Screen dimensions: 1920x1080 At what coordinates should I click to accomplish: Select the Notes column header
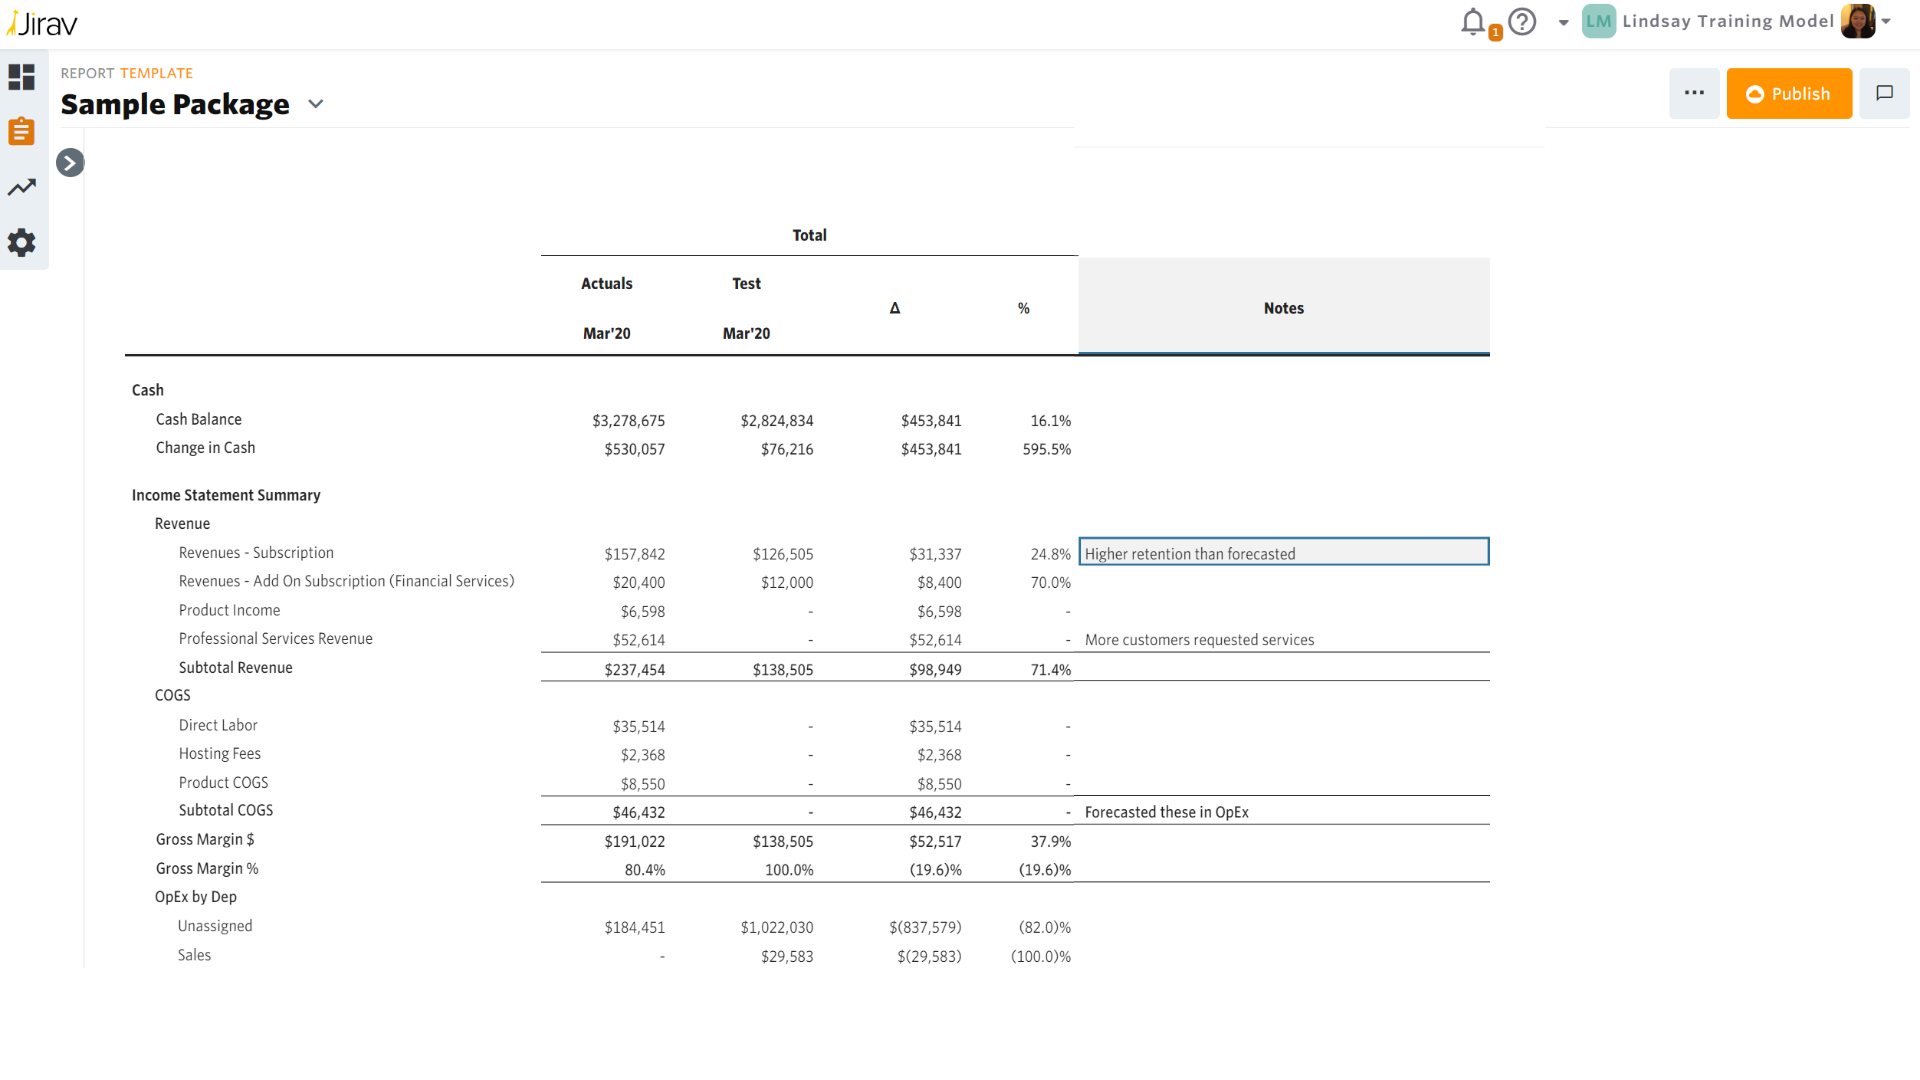coord(1283,308)
